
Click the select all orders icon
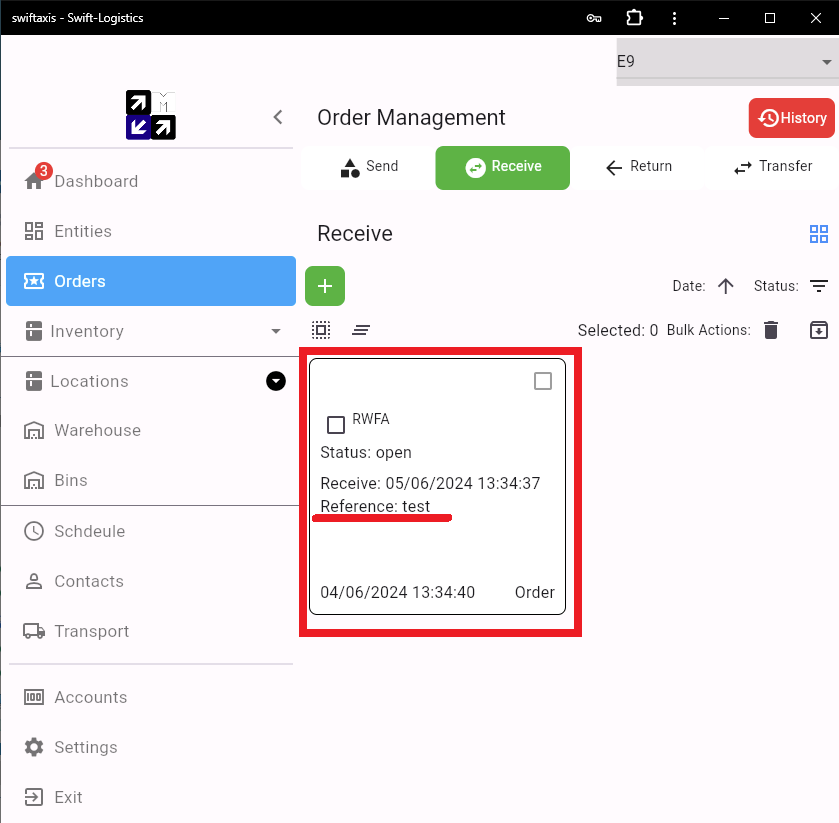pyautogui.click(x=321, y=330)
